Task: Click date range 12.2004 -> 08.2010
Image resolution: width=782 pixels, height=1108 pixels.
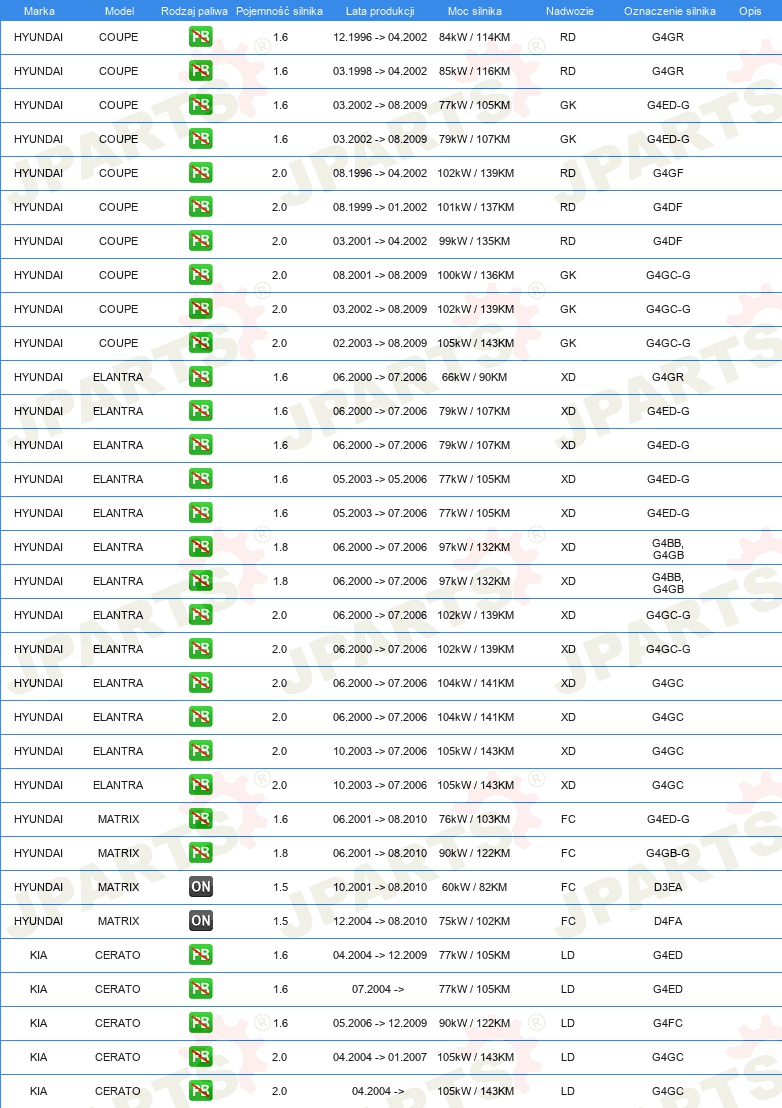Action: pos(380,921)
